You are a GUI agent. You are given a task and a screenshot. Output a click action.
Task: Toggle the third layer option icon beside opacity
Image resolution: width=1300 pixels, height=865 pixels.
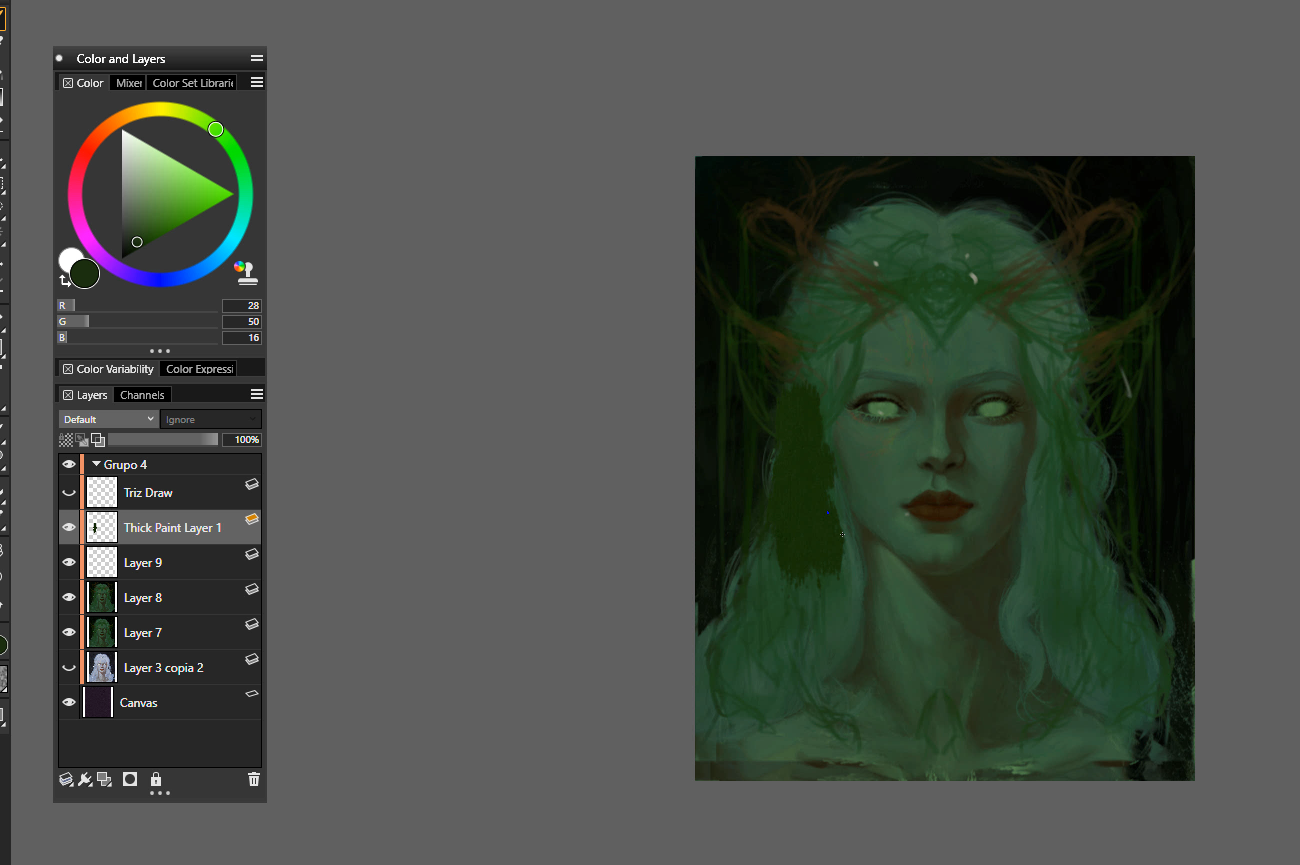[x=98, y=440]
